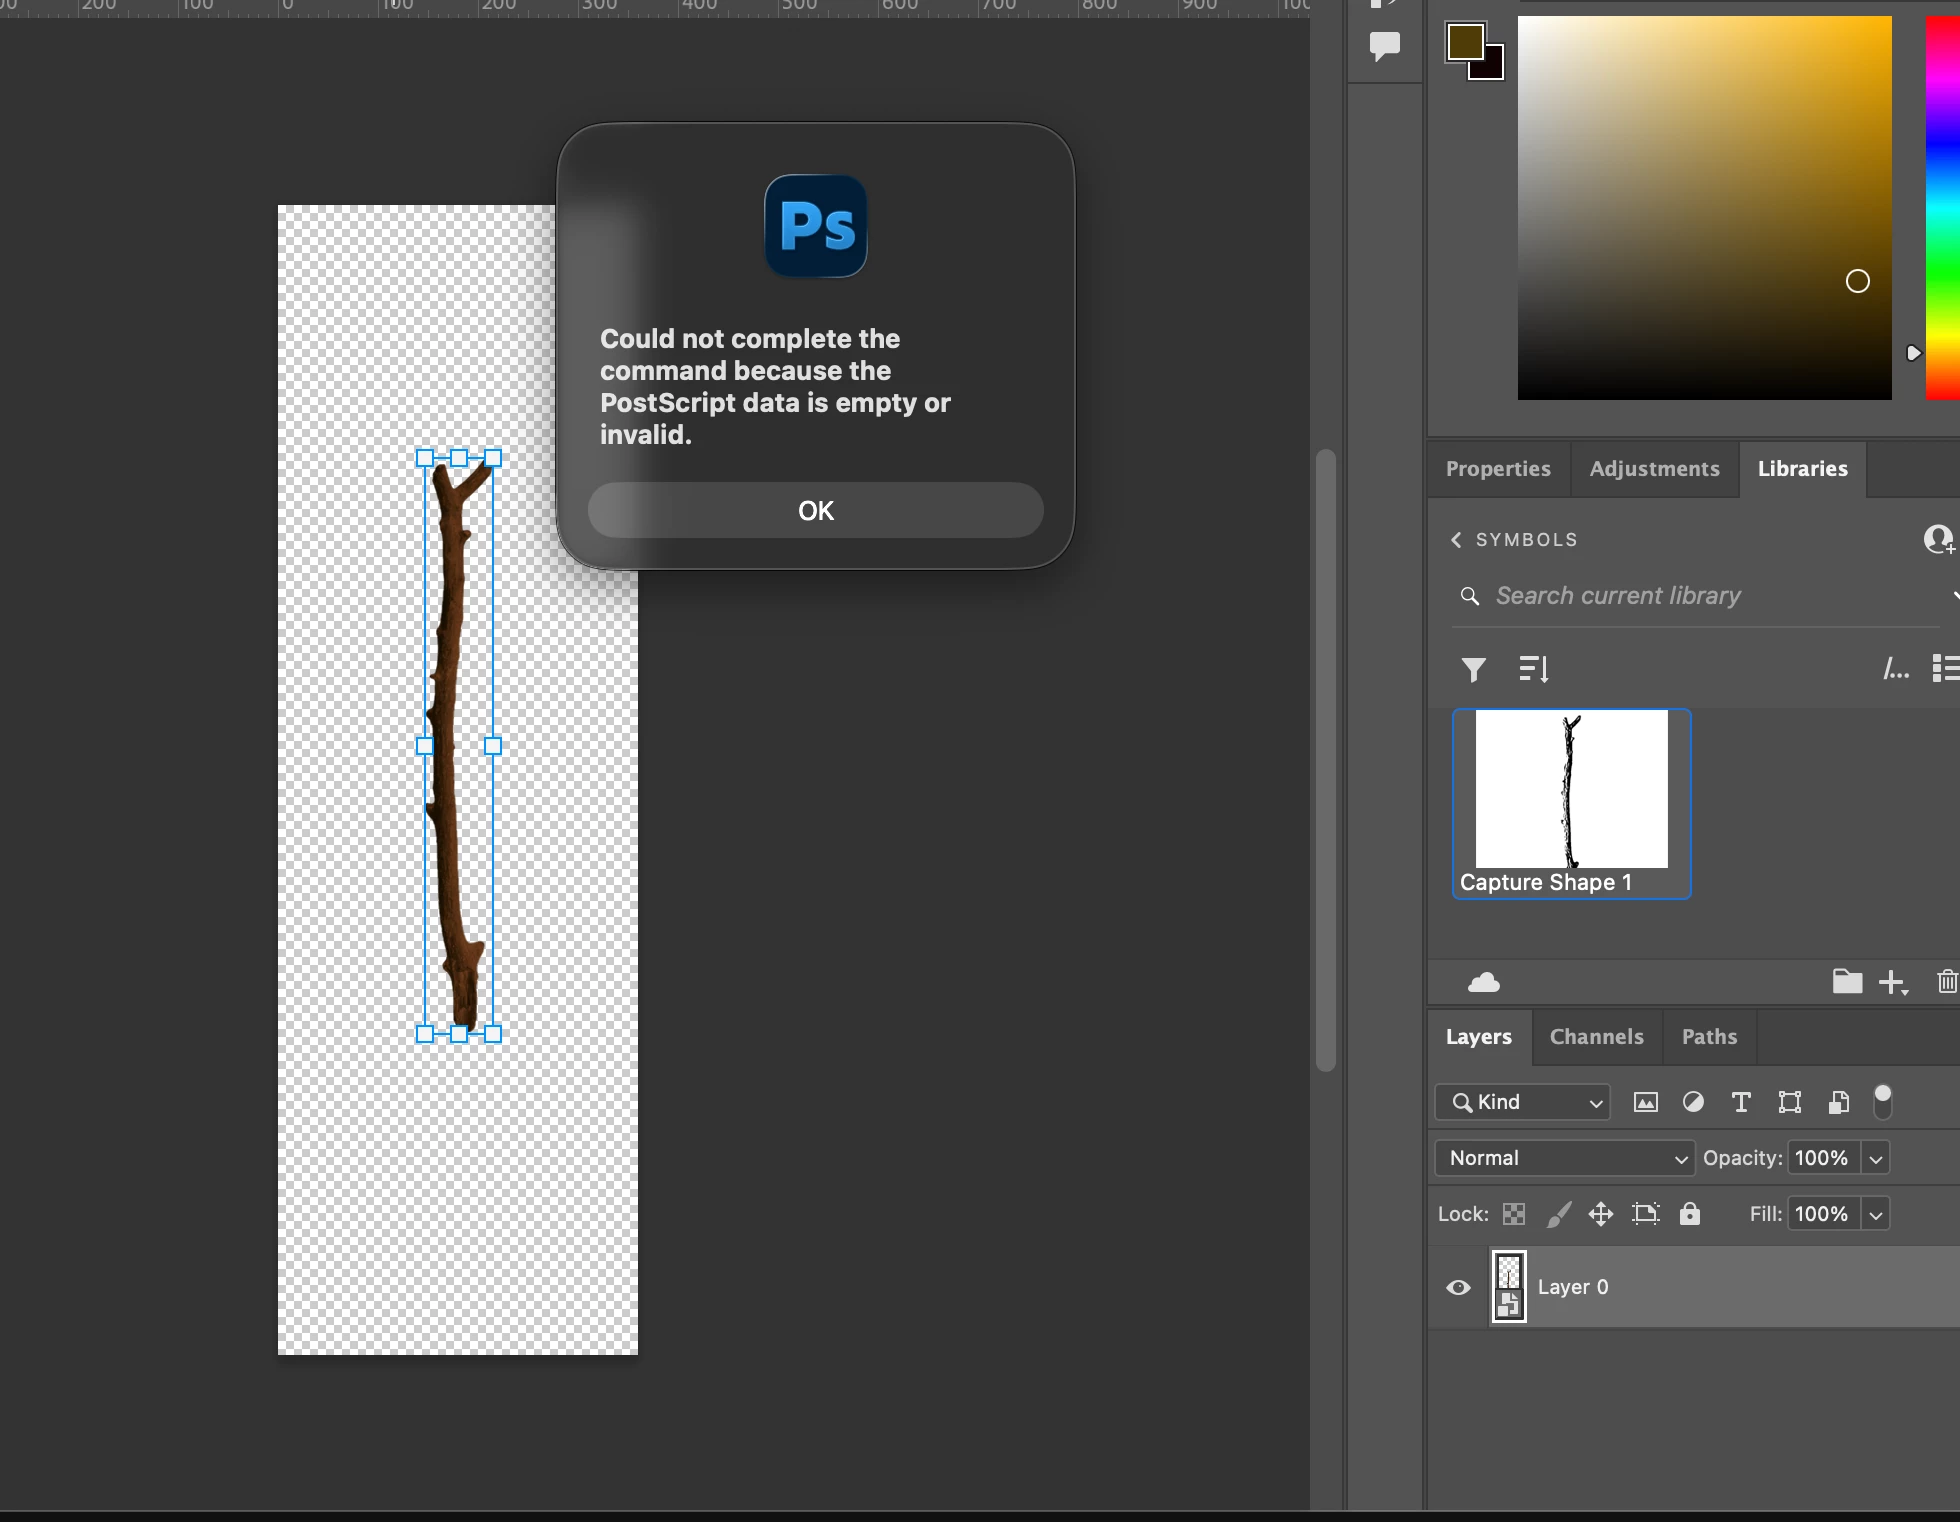Go back from the SYMBOLS library

[1456, 540]
